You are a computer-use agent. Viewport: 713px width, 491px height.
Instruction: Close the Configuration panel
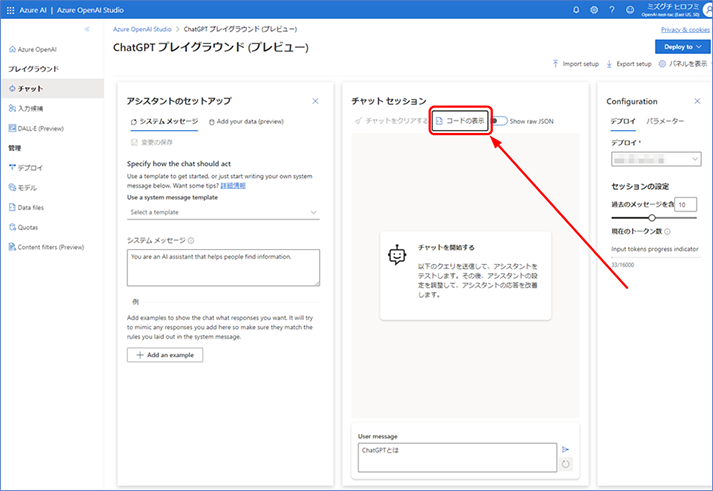[697, 101]
